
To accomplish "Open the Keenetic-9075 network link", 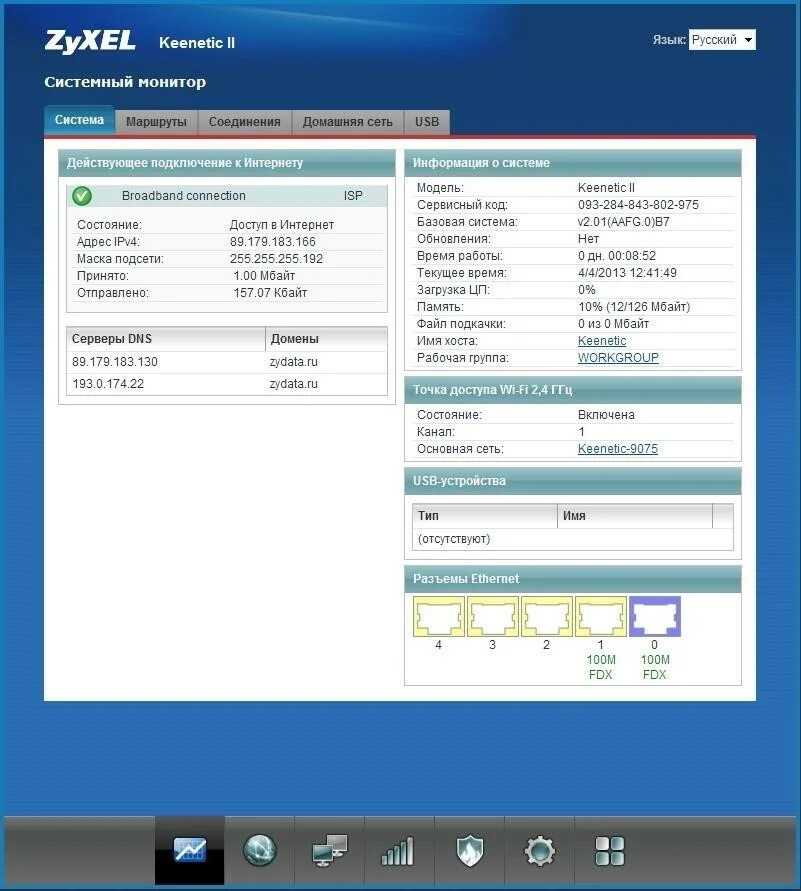I will (x=618, y=449).
